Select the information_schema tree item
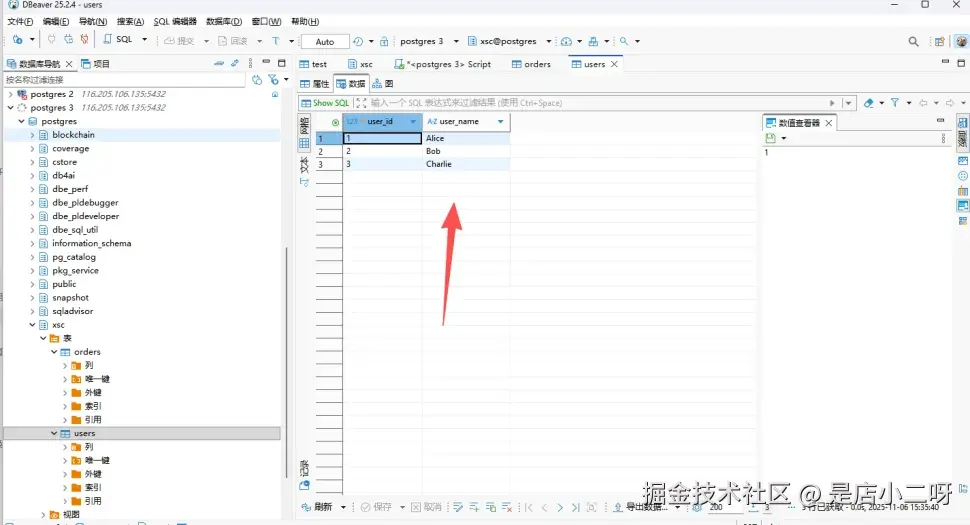Viewport: 970px width, 525px height. tap(92, 244)
